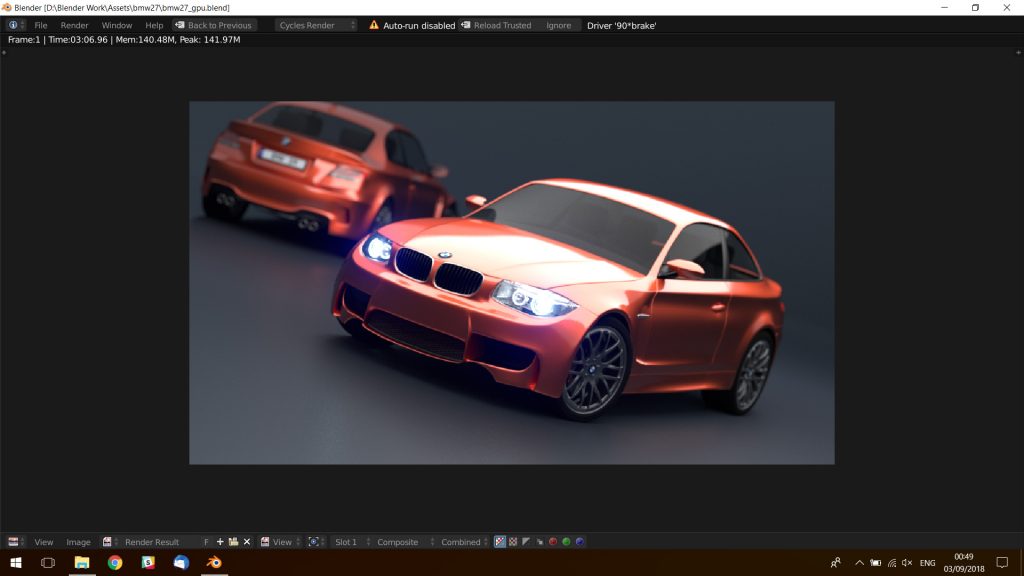Click the Wi-Fi network tray icon
The width and height of the screenshot is (1024, 576).
point(891,562)
